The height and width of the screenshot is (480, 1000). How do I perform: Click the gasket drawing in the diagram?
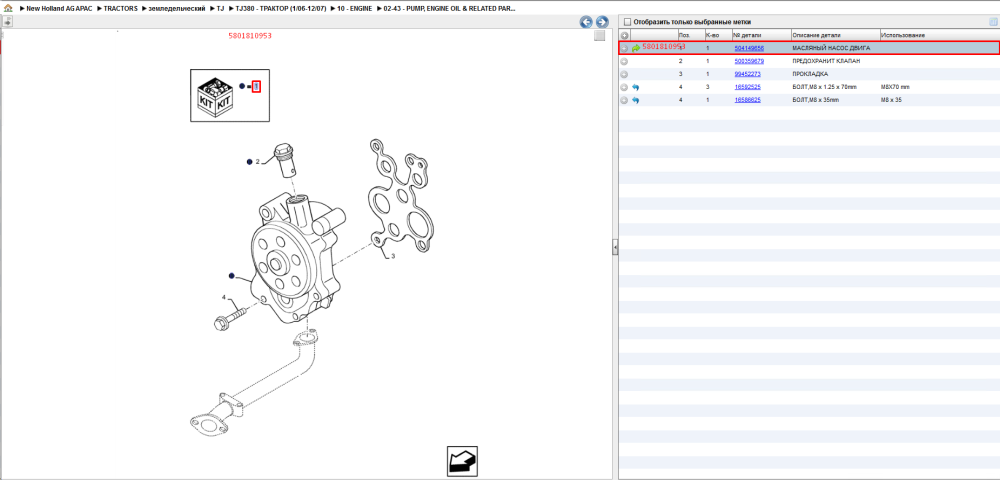pos(401,198)
